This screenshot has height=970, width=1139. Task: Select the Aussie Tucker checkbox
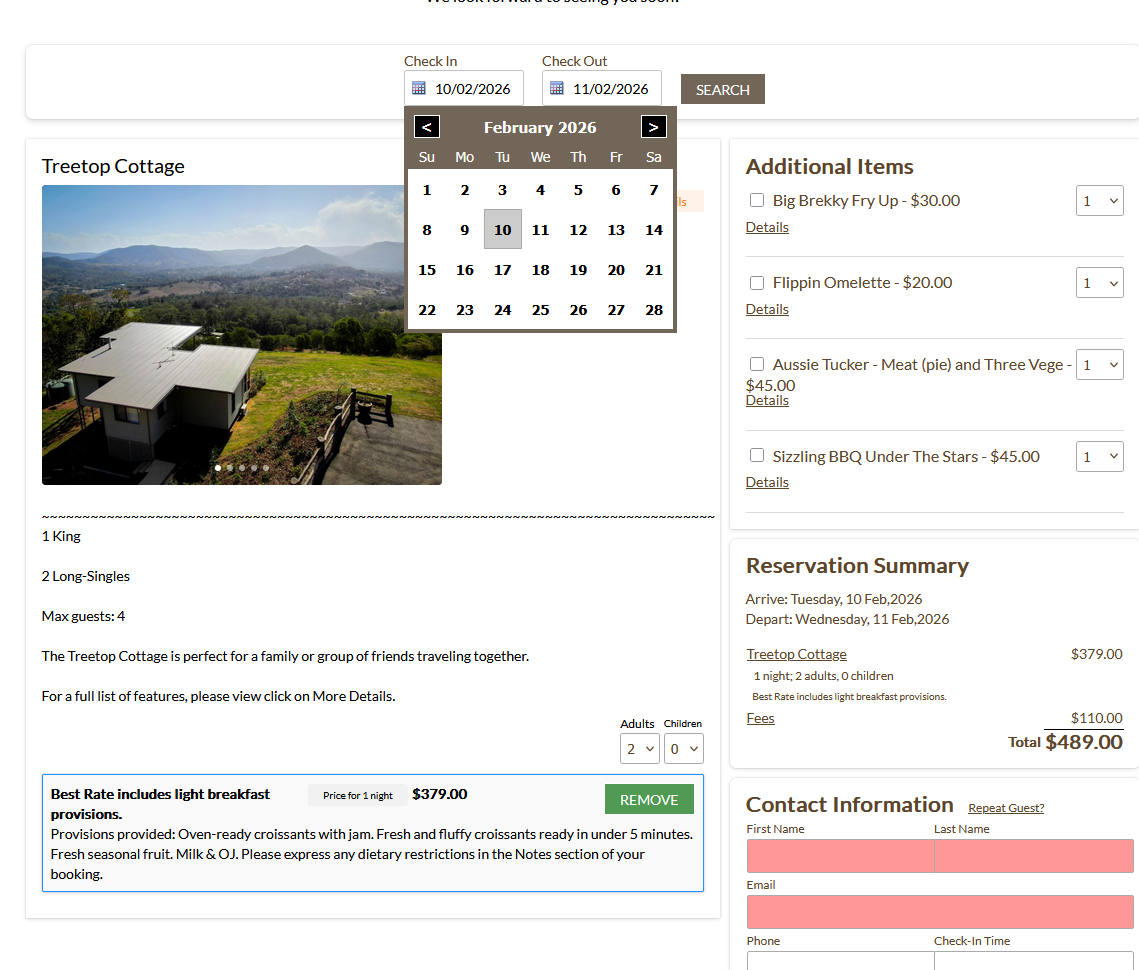coord(757,364)
